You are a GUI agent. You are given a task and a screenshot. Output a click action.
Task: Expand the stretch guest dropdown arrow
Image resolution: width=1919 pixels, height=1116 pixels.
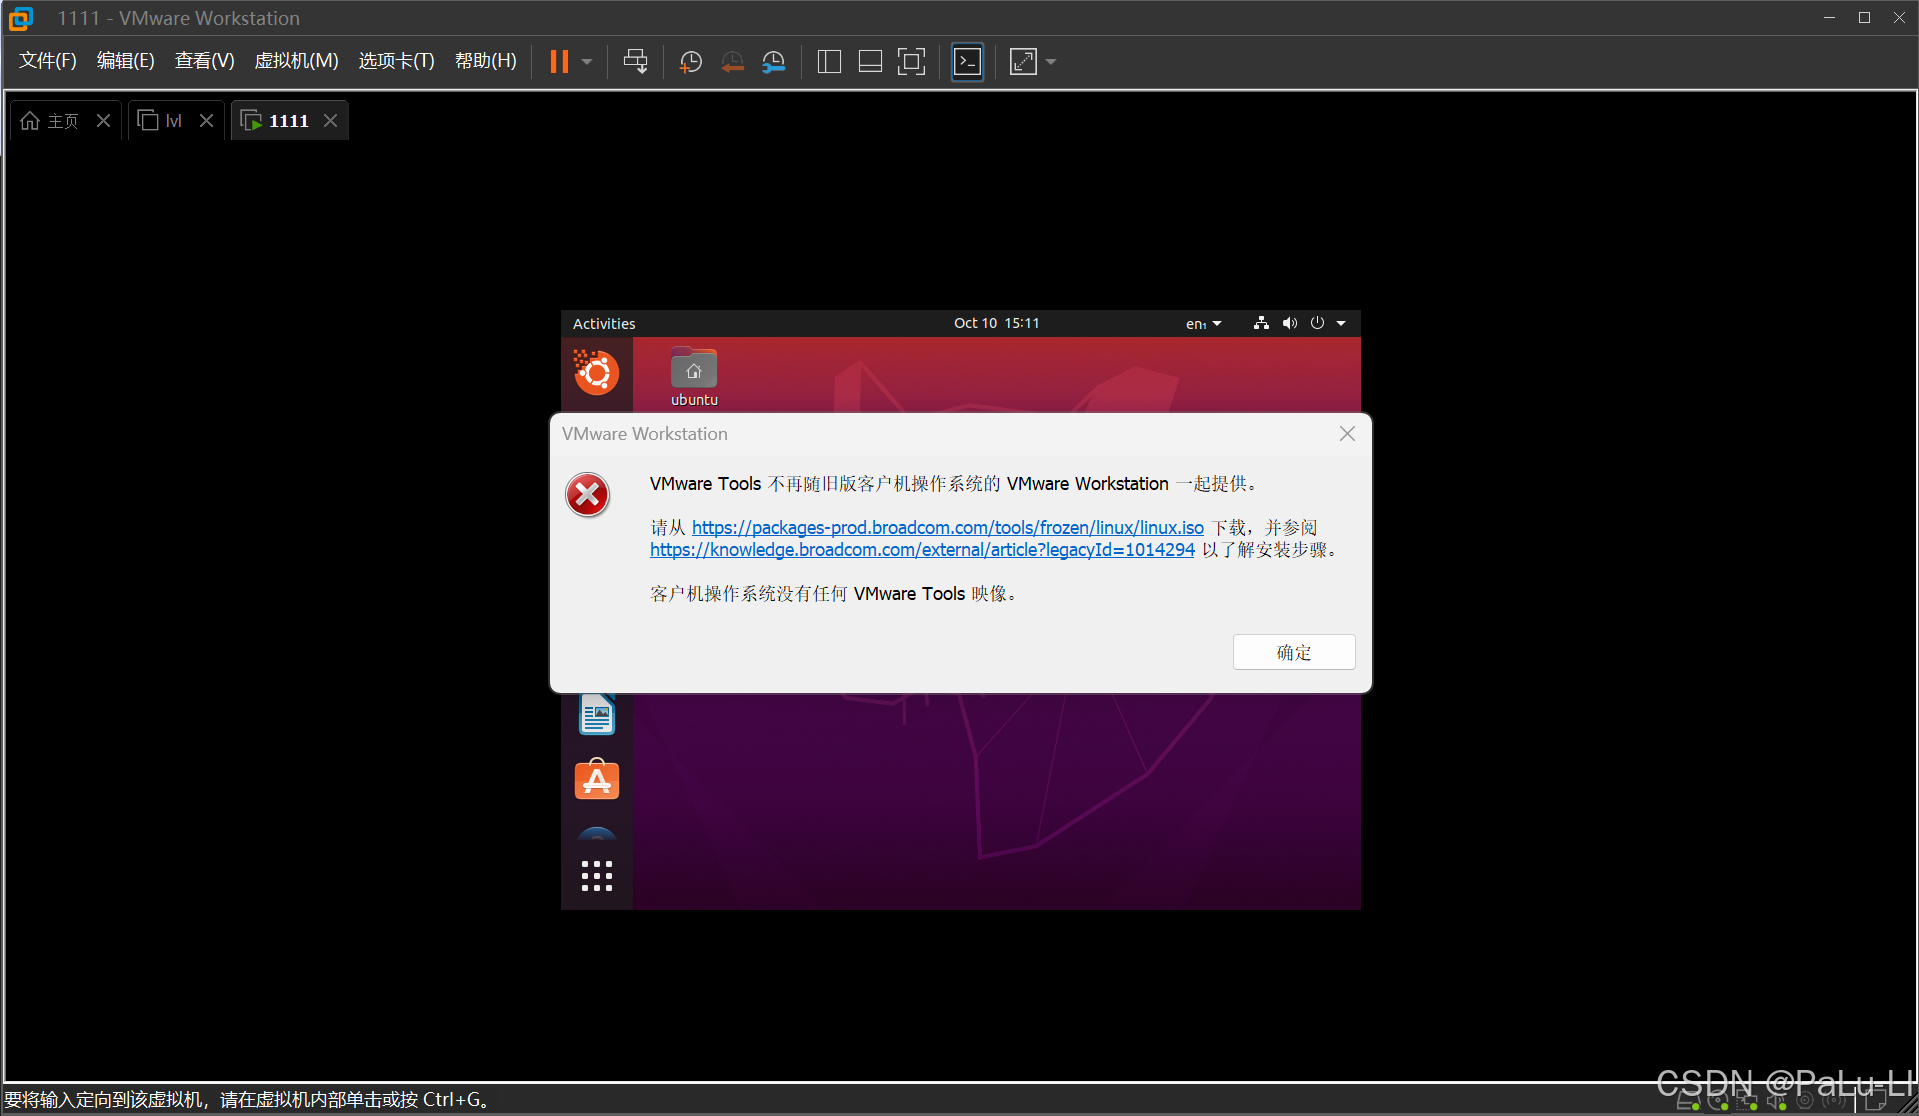(x=1051, y=62)
